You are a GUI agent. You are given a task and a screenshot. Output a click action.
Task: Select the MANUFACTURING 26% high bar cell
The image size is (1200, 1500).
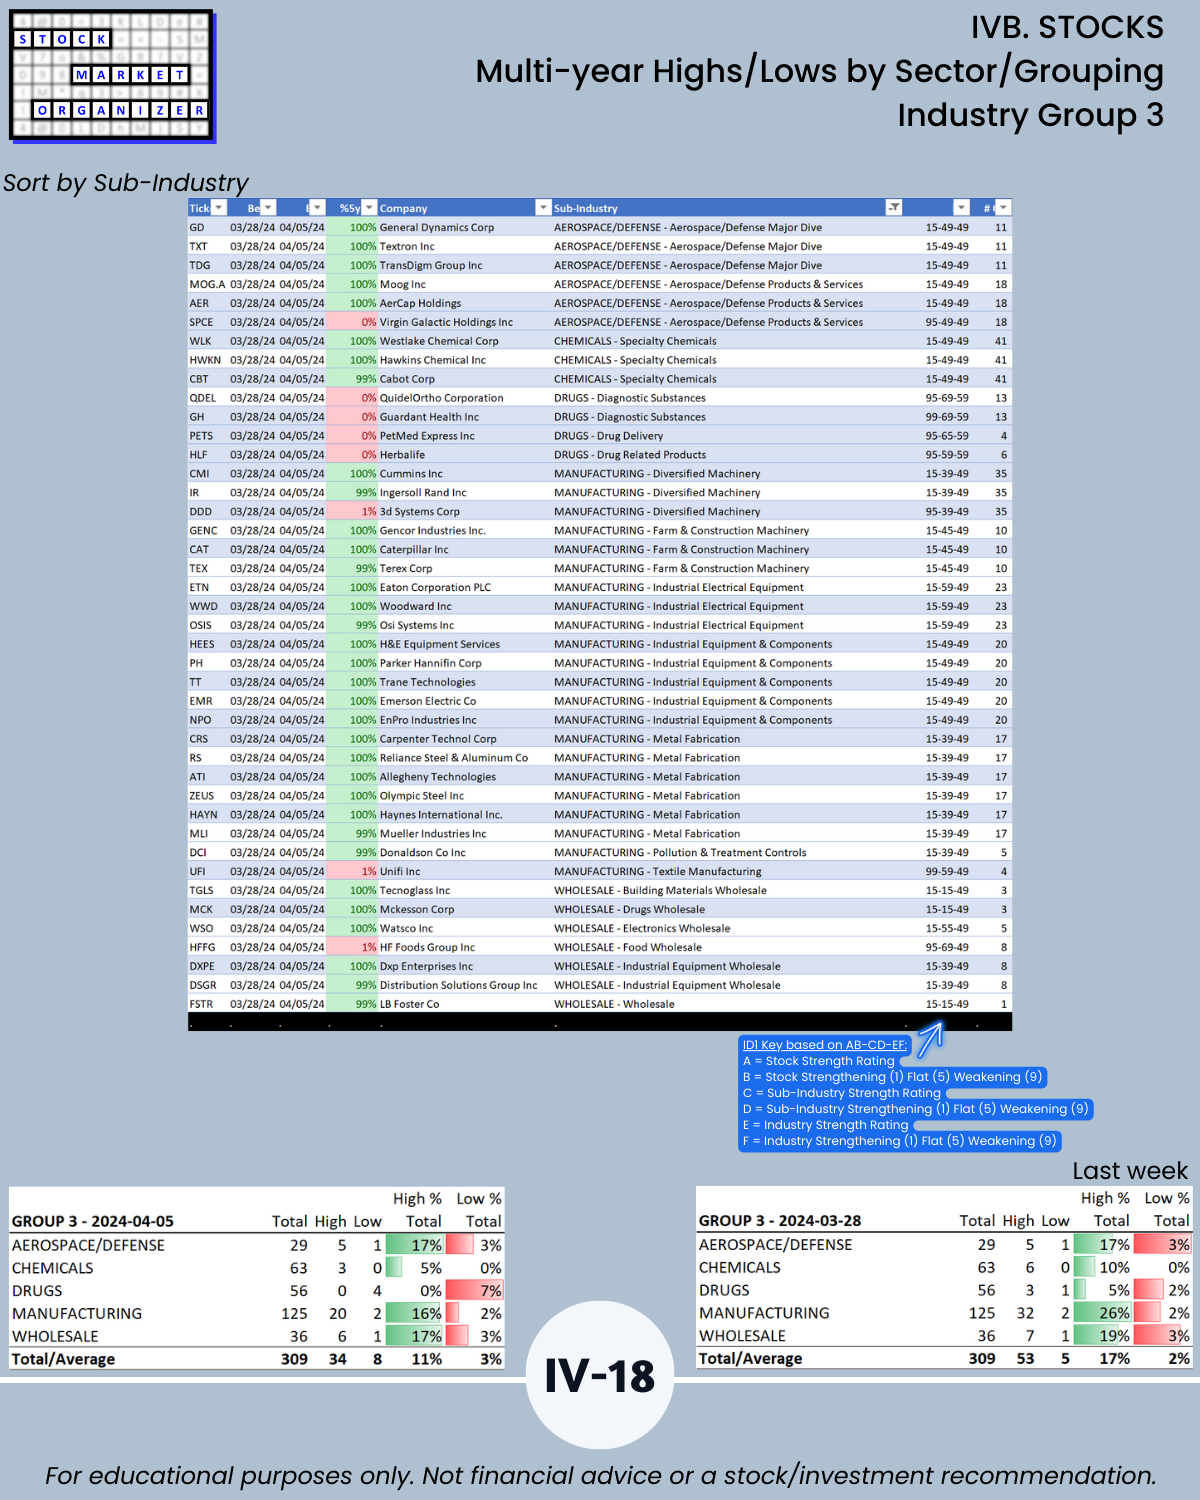tap(1103, 1313)
